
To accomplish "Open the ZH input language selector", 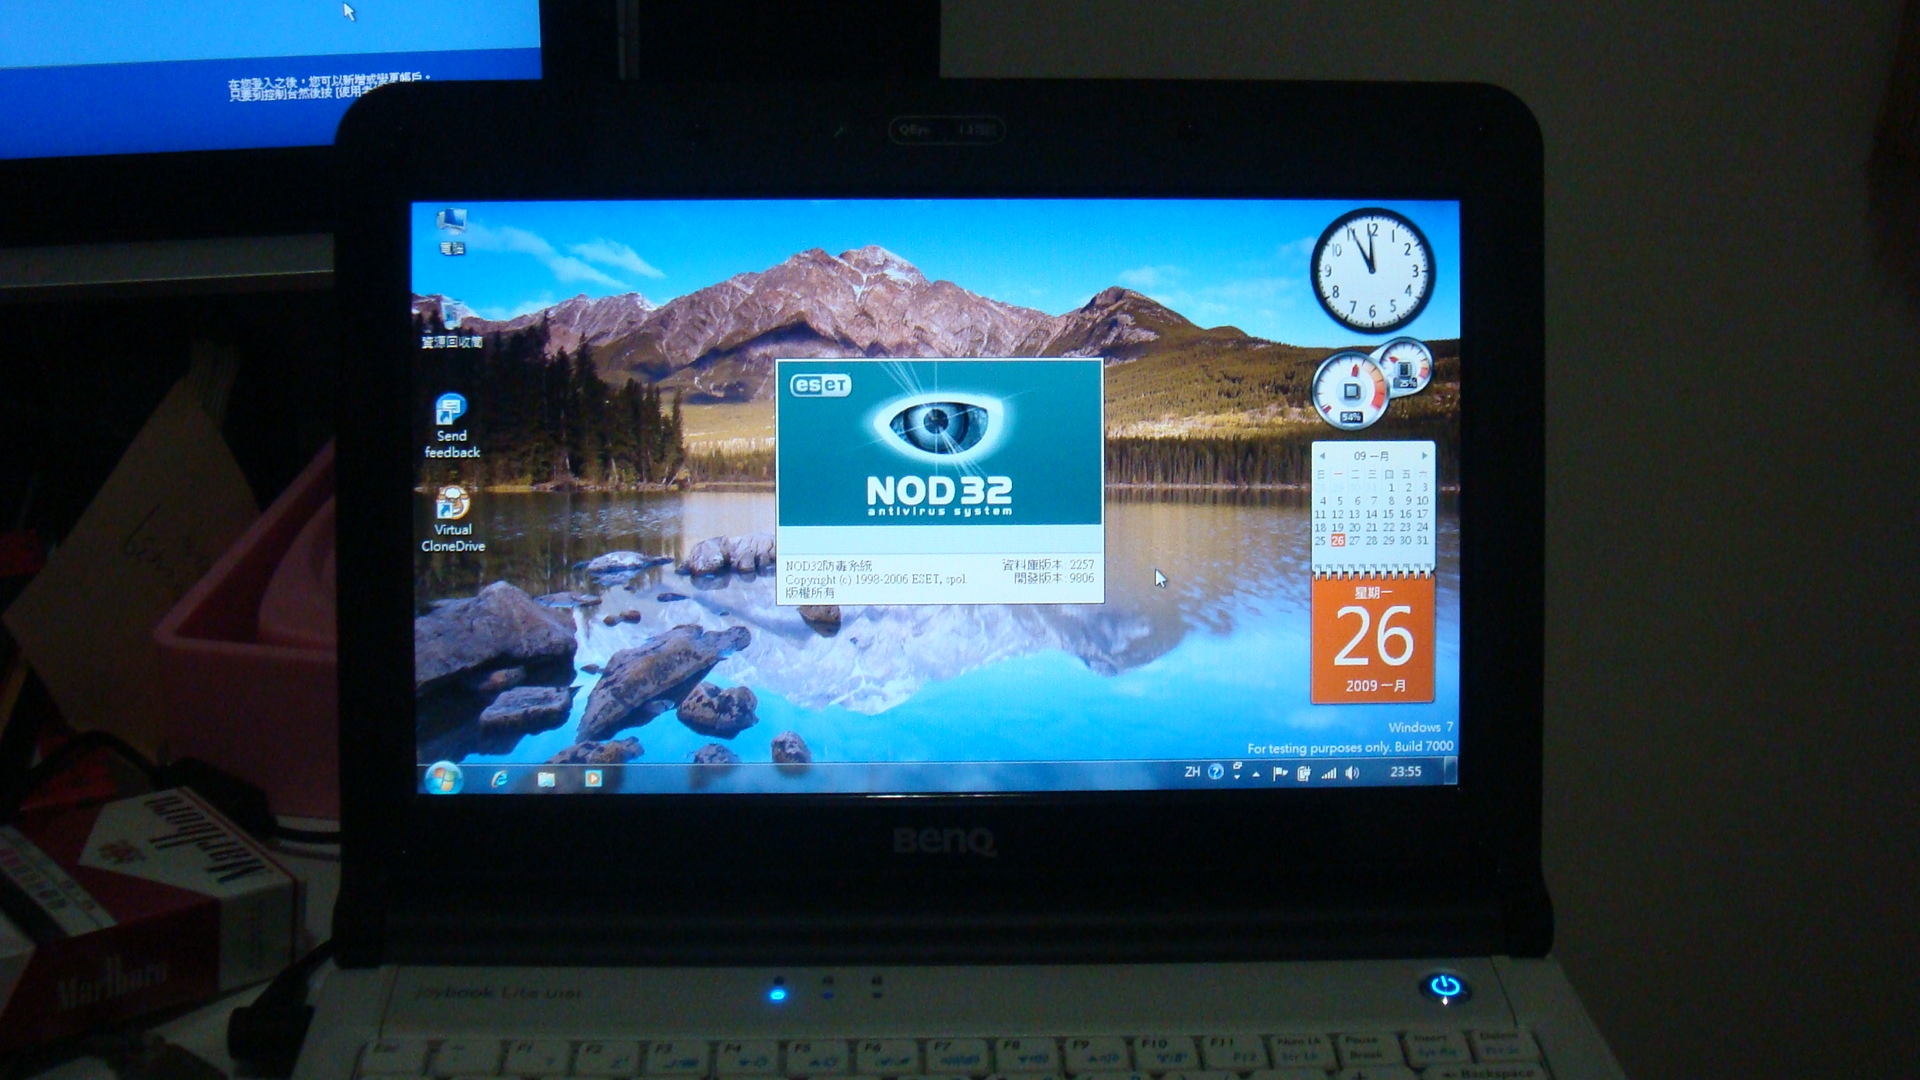I will tap(1192, 772).
